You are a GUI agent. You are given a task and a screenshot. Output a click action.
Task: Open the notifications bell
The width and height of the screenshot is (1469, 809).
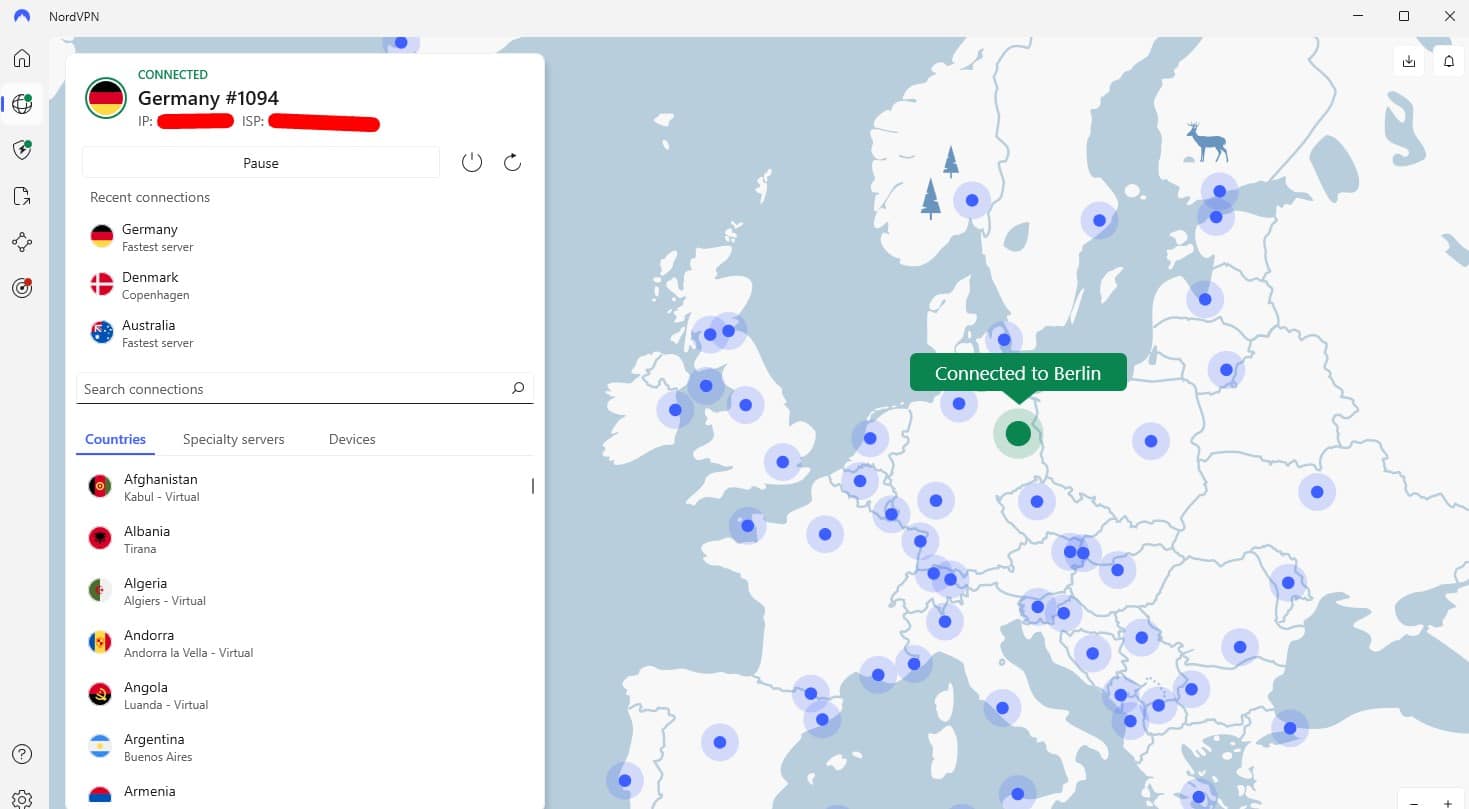click(x=1449, y=61)
